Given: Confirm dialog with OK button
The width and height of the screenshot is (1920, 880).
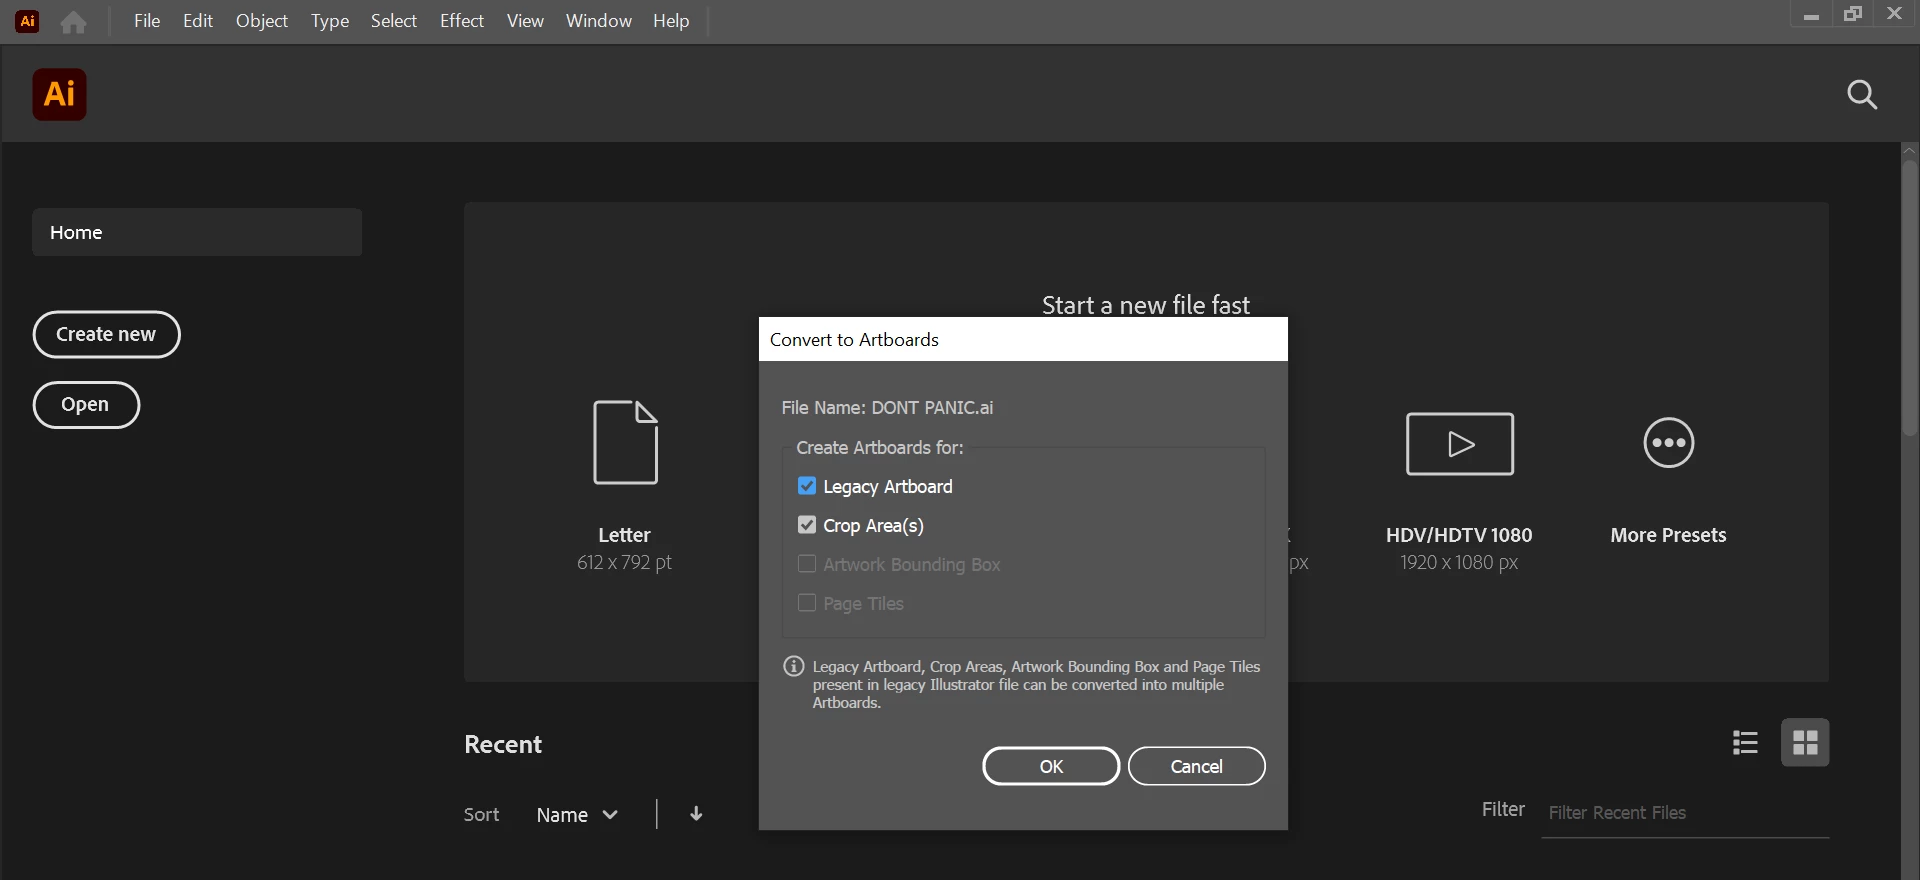Looking at the screenshot, I should tap(1051, 766).
